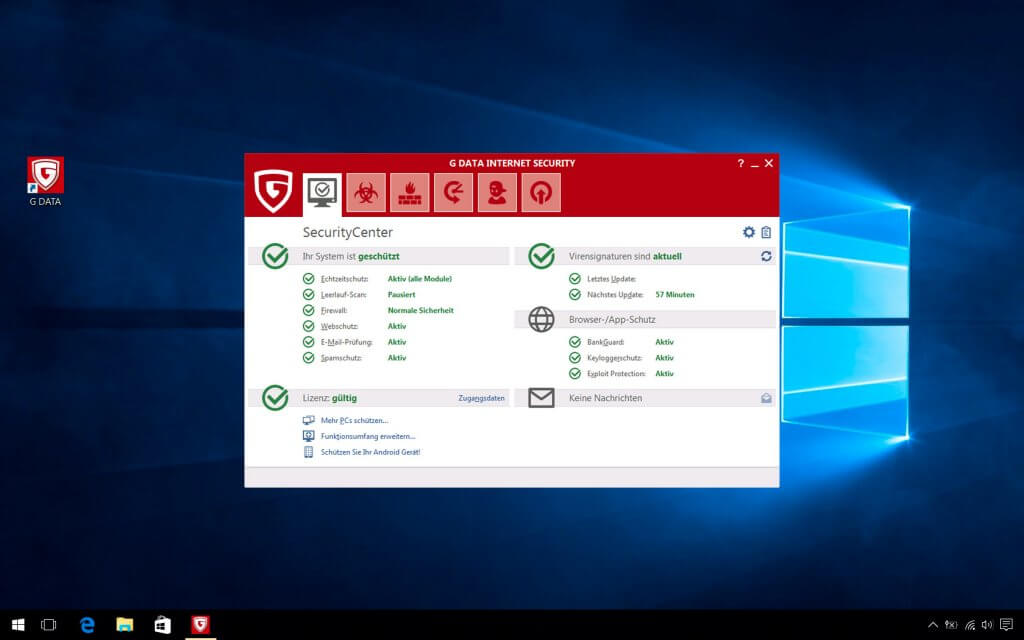The width and height of the screenshot is (1024, 640).
Task: Open the parental controls child tab
Action: click(497, 193)
